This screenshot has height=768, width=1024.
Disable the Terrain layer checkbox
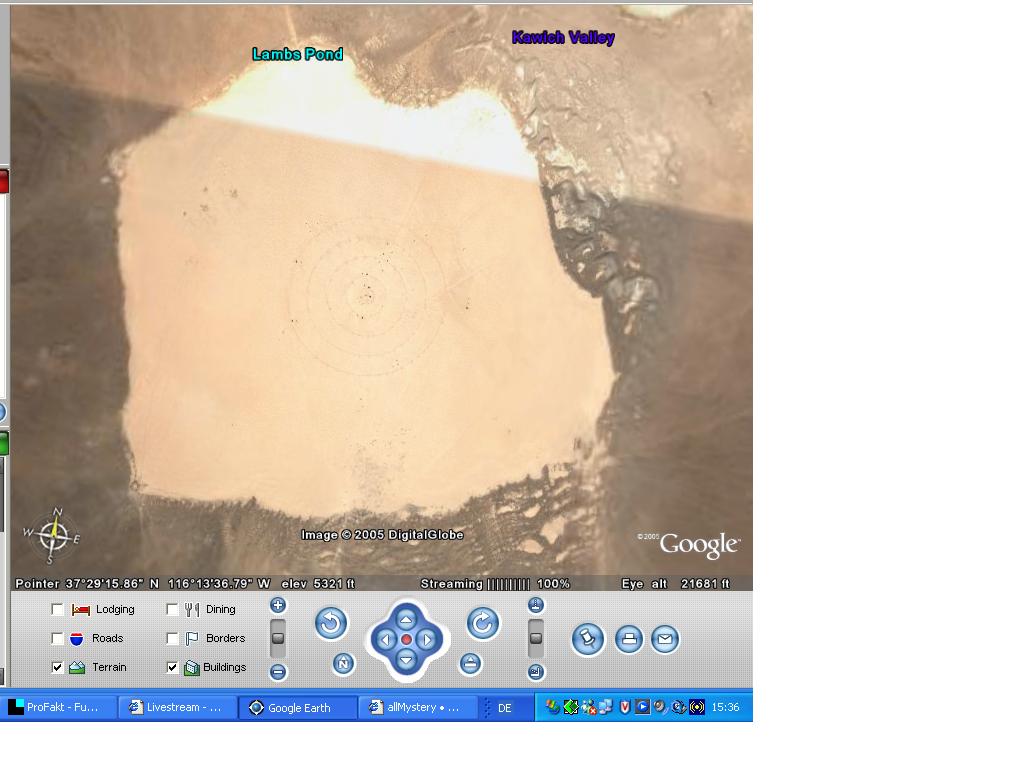coord(58,667)
